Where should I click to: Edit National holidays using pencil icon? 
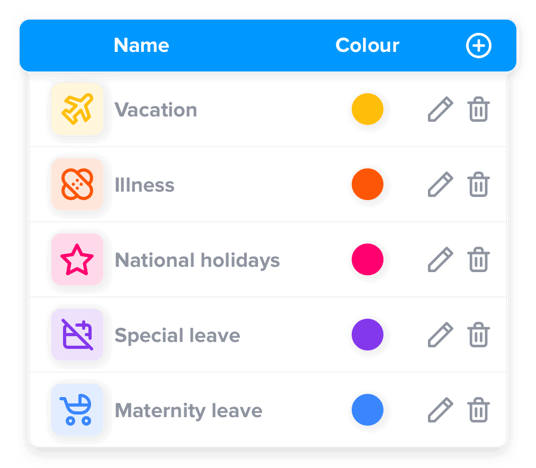tap(440, 259)
